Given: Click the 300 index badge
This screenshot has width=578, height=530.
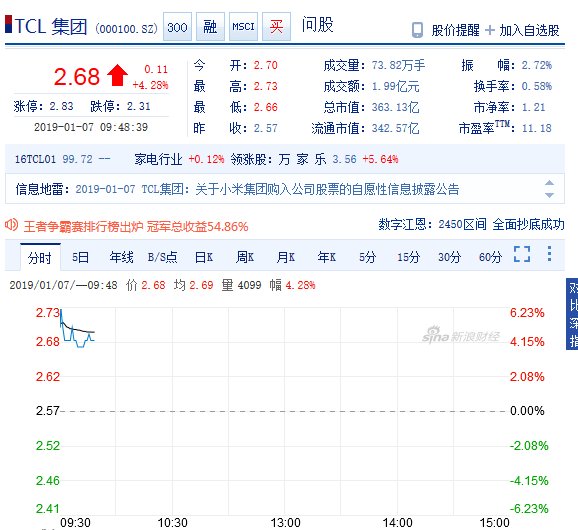Looking at the screenshot, I should (177, 27).
